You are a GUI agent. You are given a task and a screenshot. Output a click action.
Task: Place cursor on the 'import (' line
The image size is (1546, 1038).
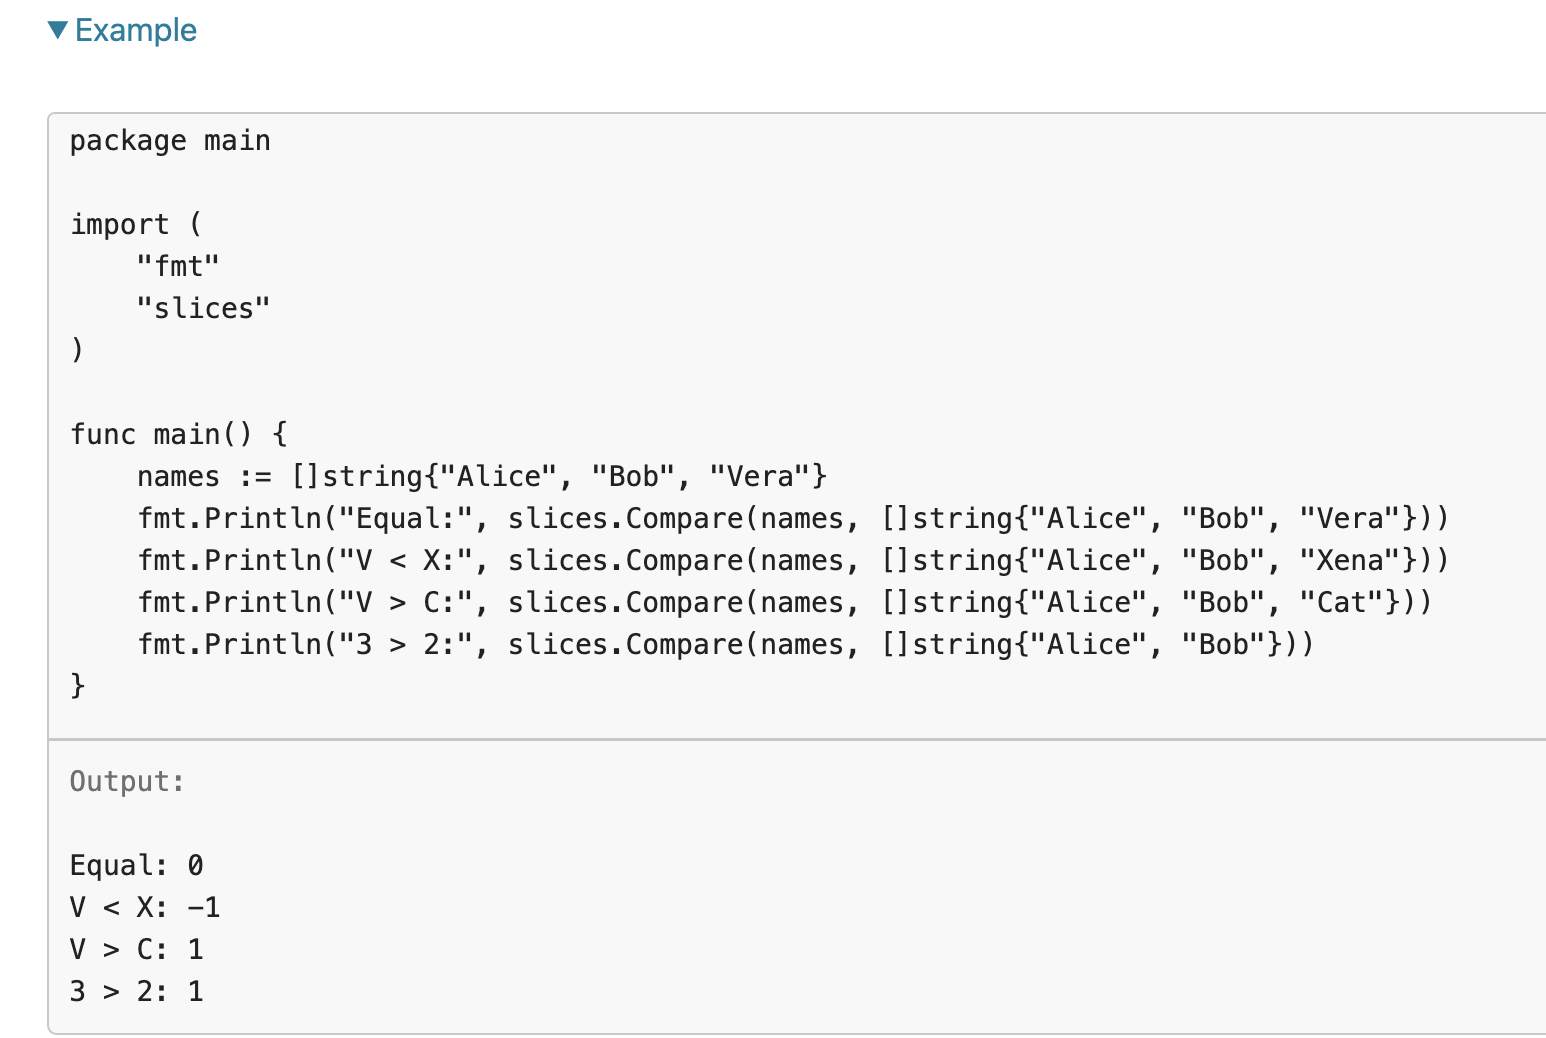pyautogui.click(x=136, y=224)
